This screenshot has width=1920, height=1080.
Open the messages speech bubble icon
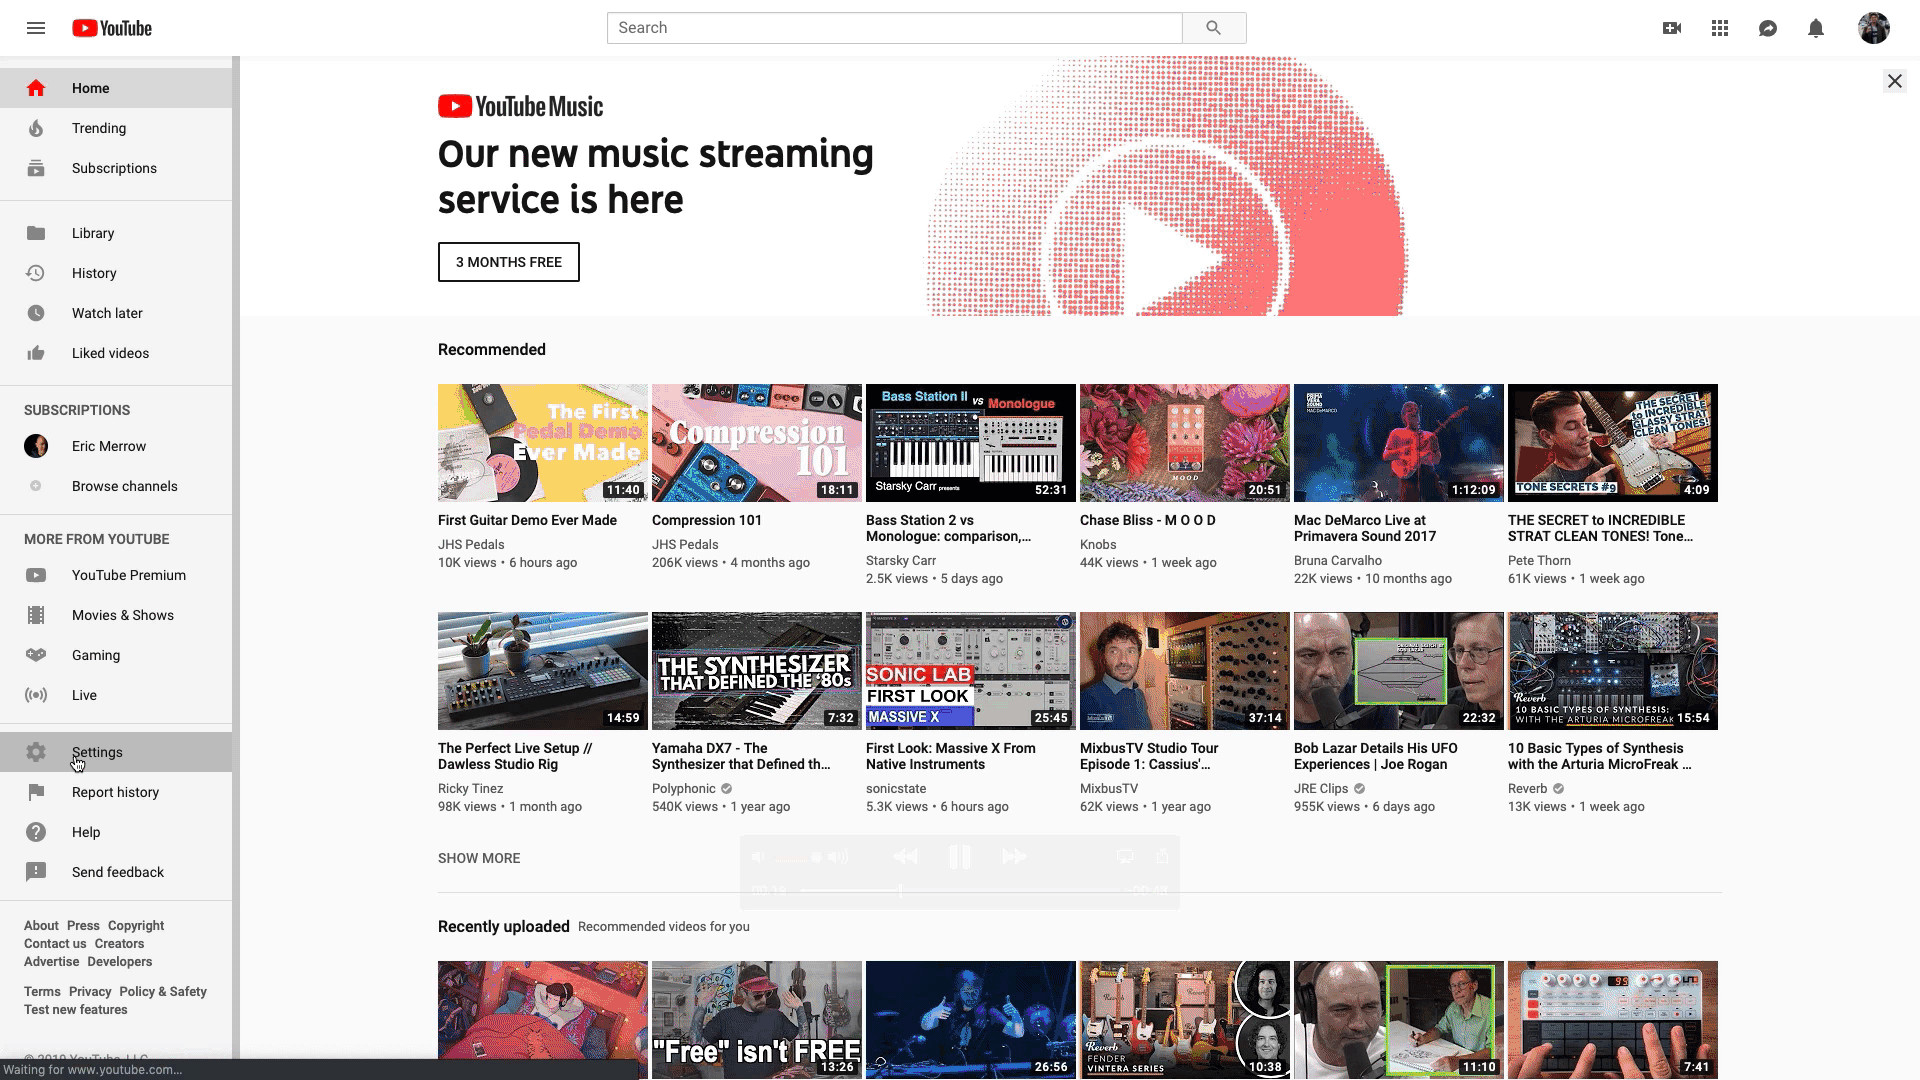pos(1768,28)
